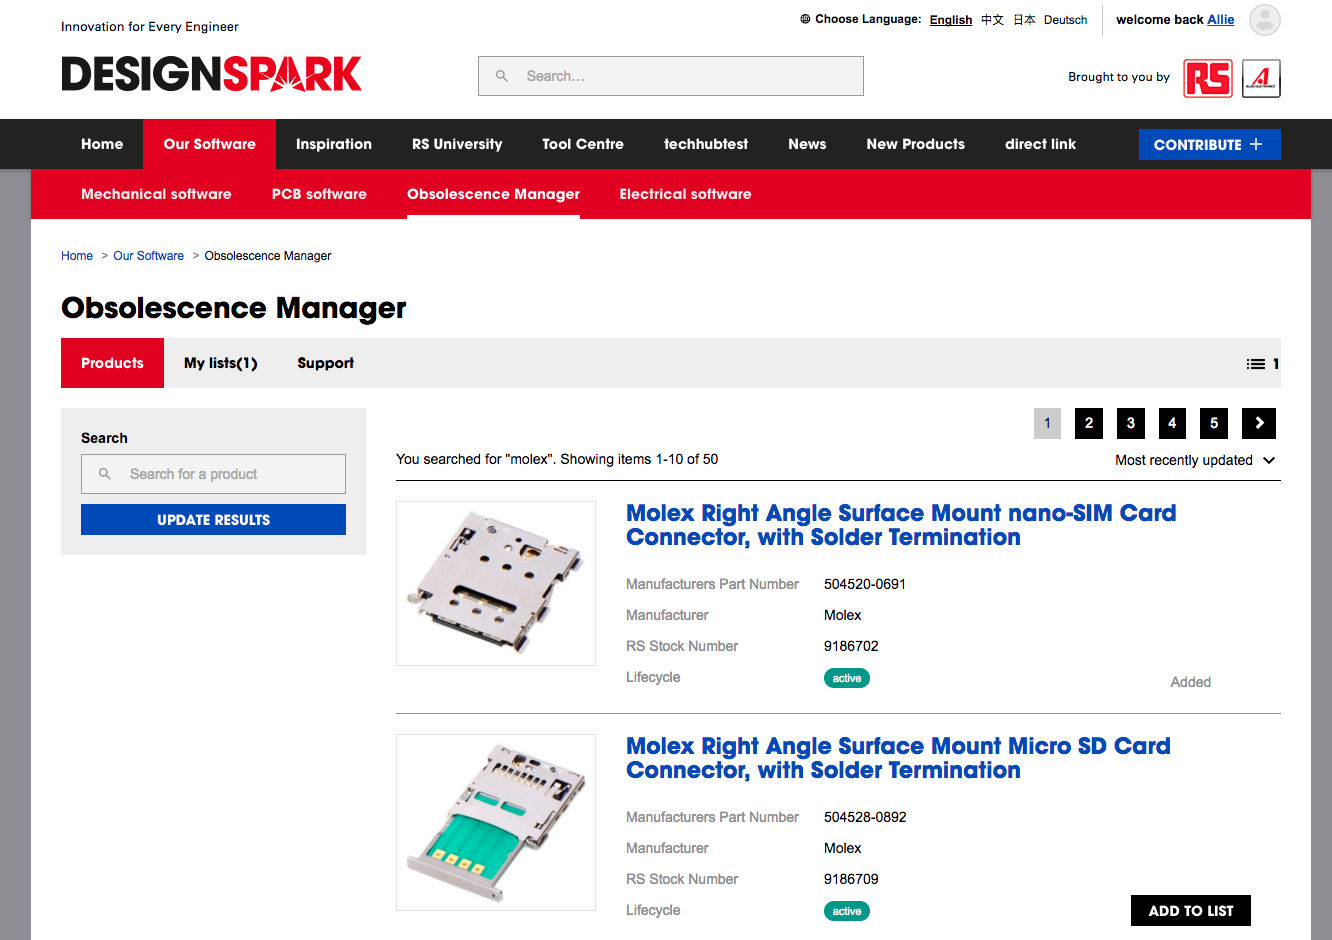Open the user profile avatar
Image resolution: width=1332 pixels, height=940 pixels.
click(1265, 20)
